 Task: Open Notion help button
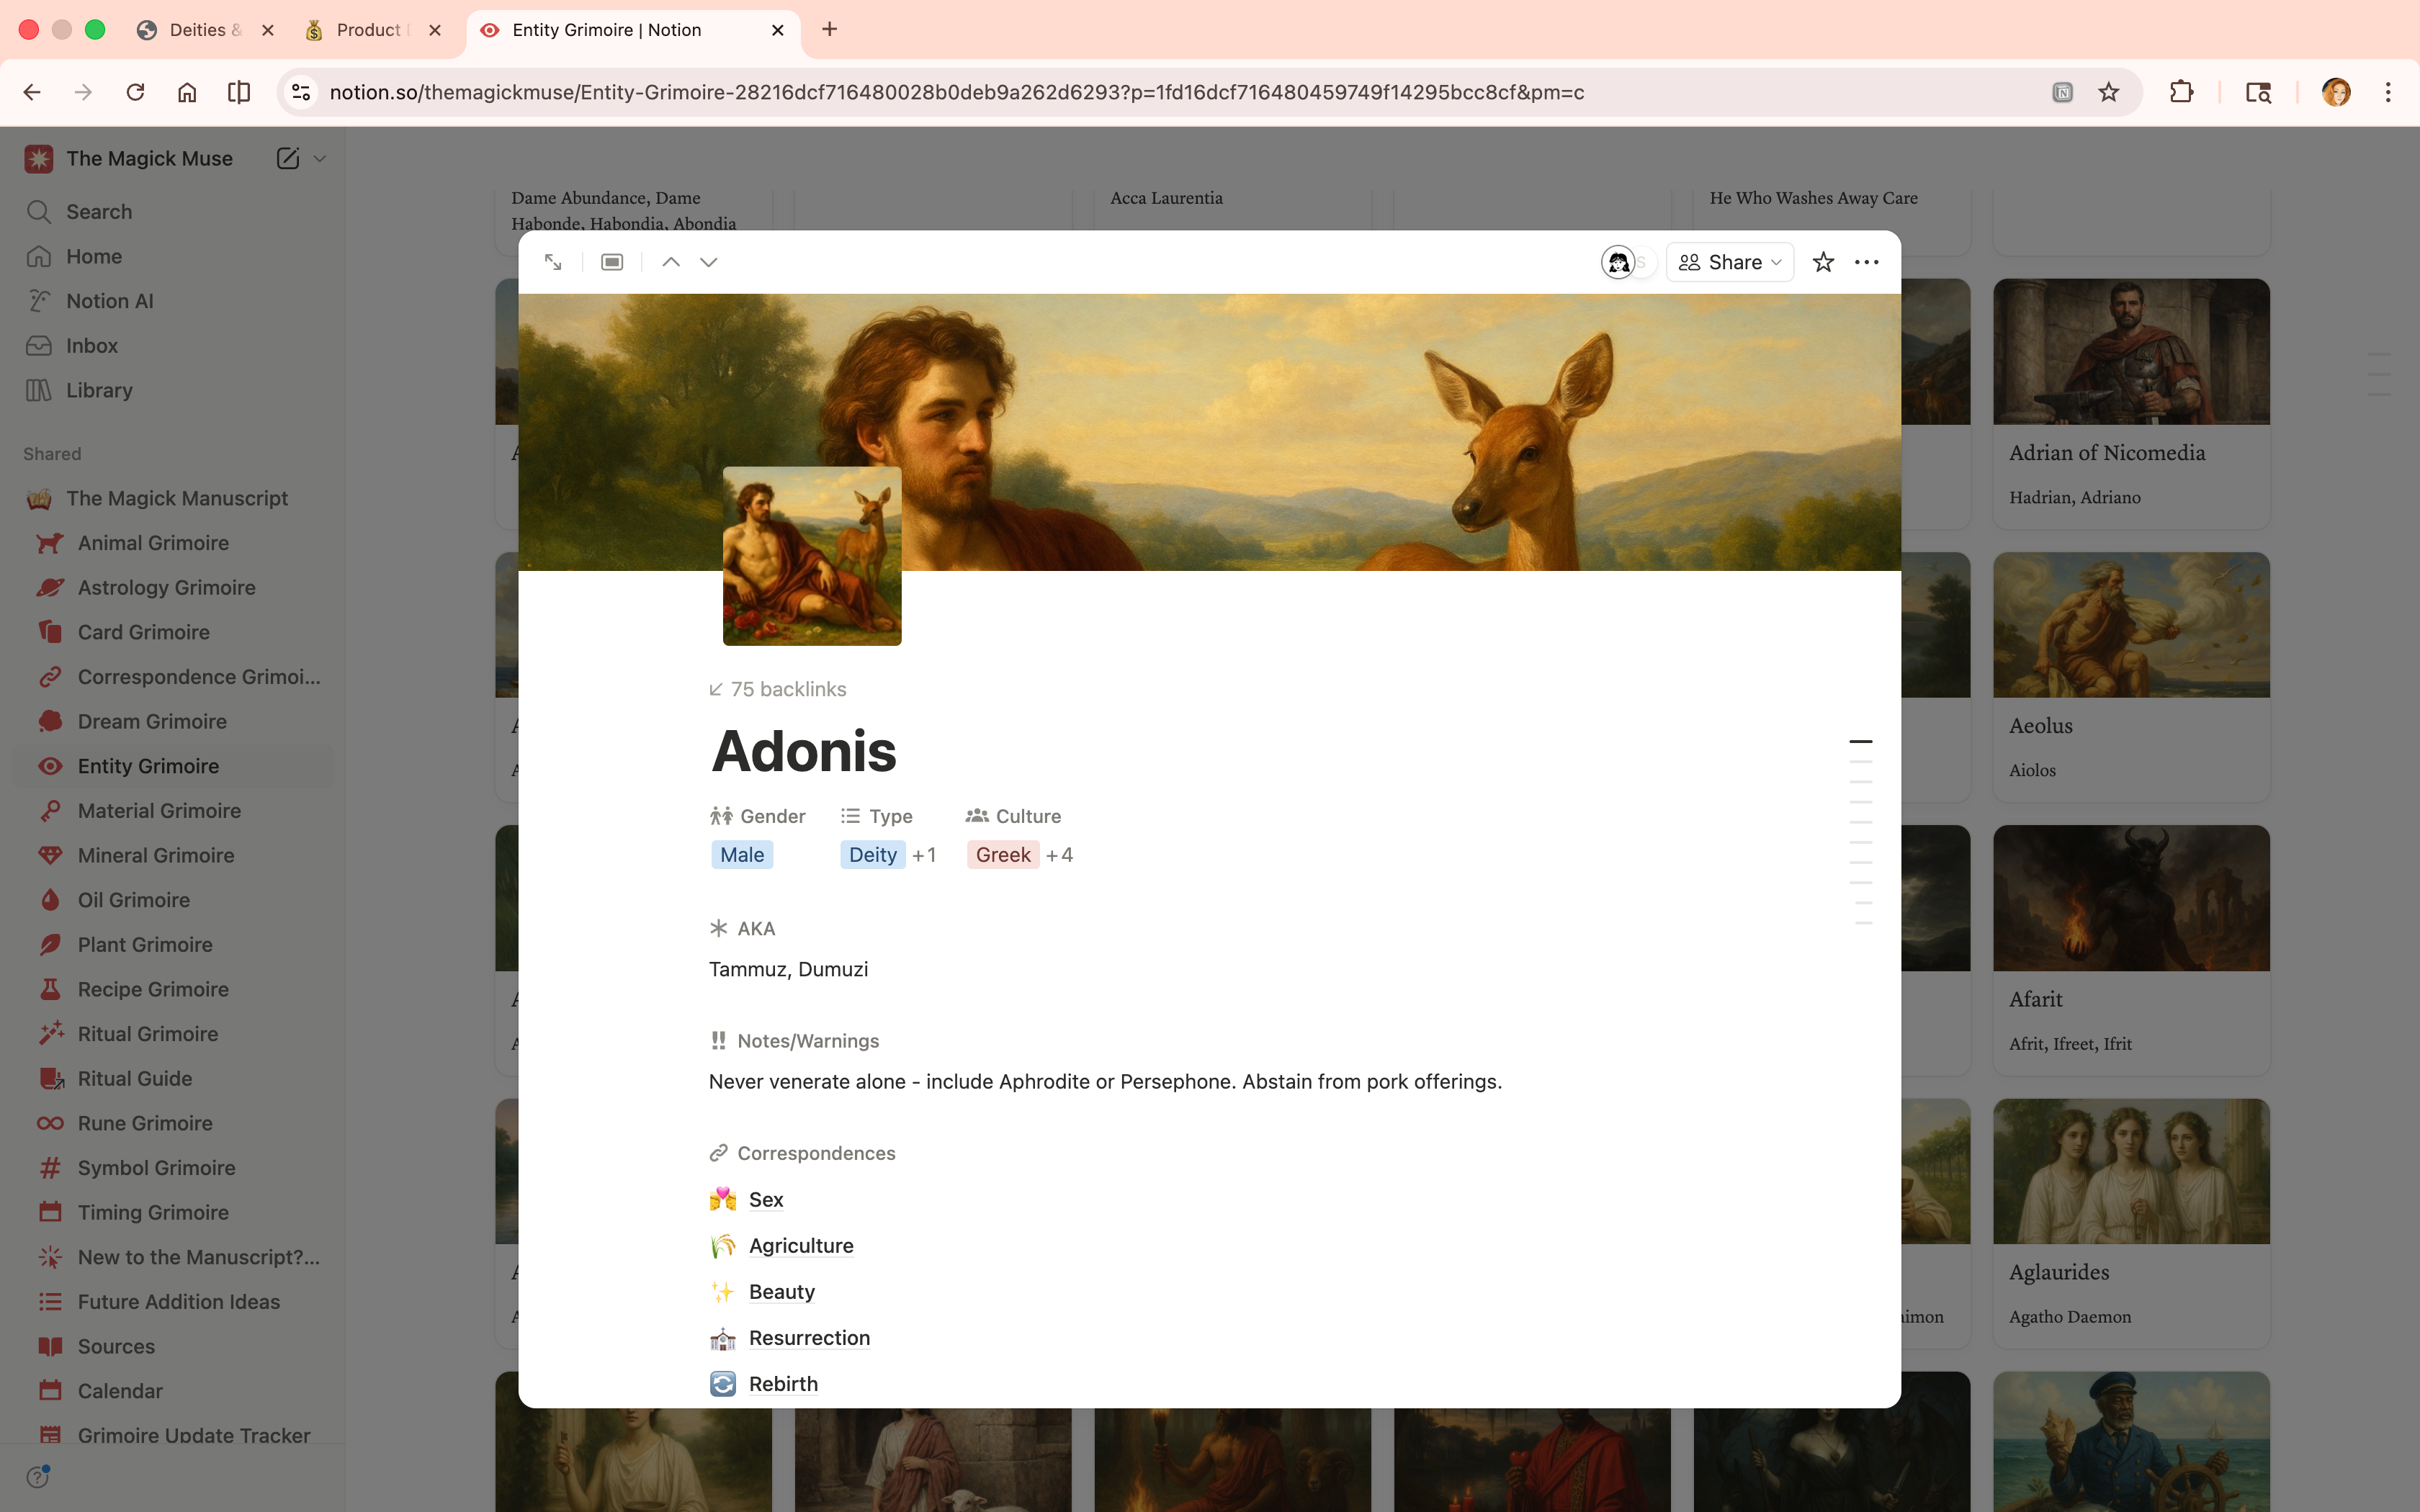(38, 1476)
